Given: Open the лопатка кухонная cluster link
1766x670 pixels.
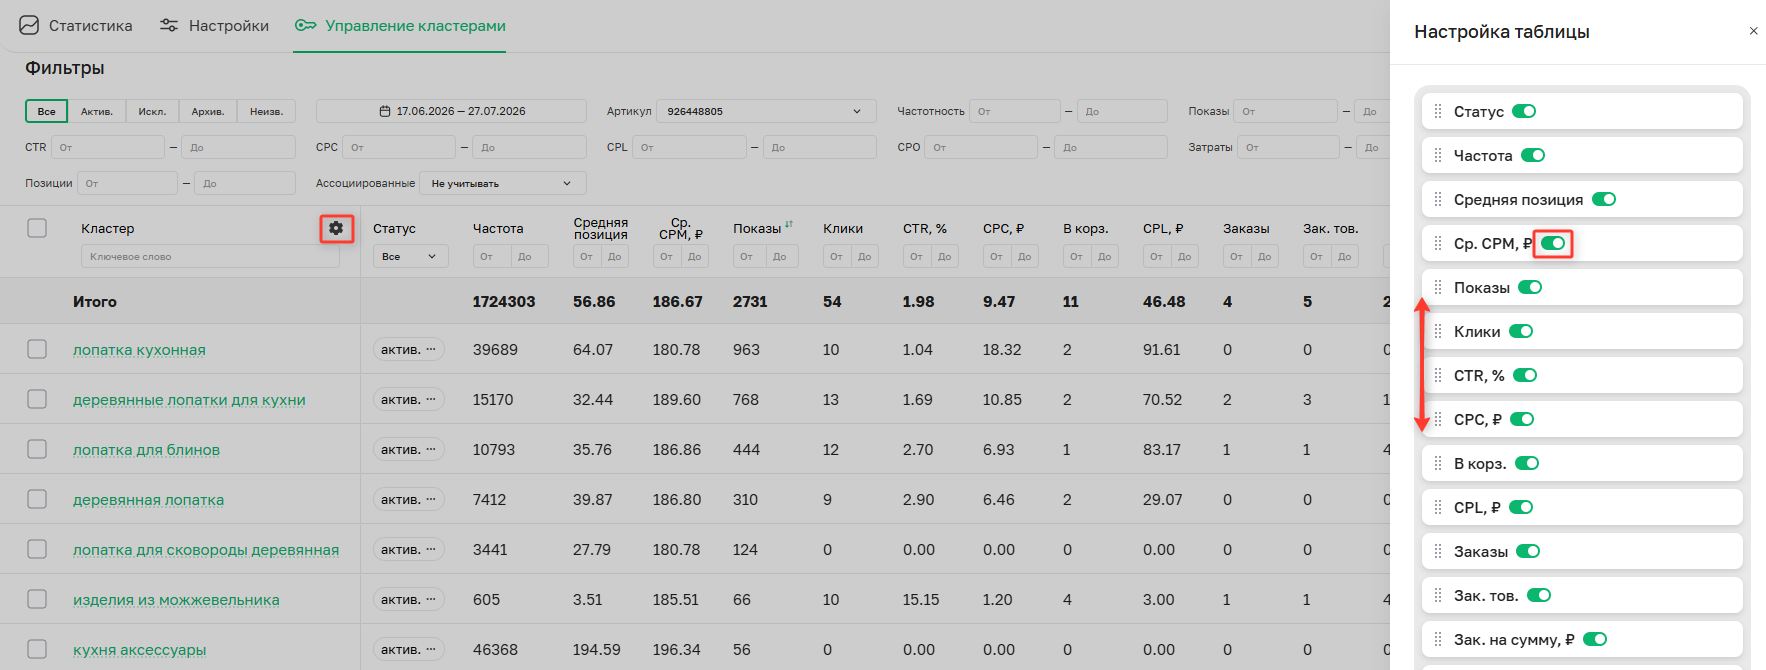Looking at the screenshot, I should coord(139,349).
